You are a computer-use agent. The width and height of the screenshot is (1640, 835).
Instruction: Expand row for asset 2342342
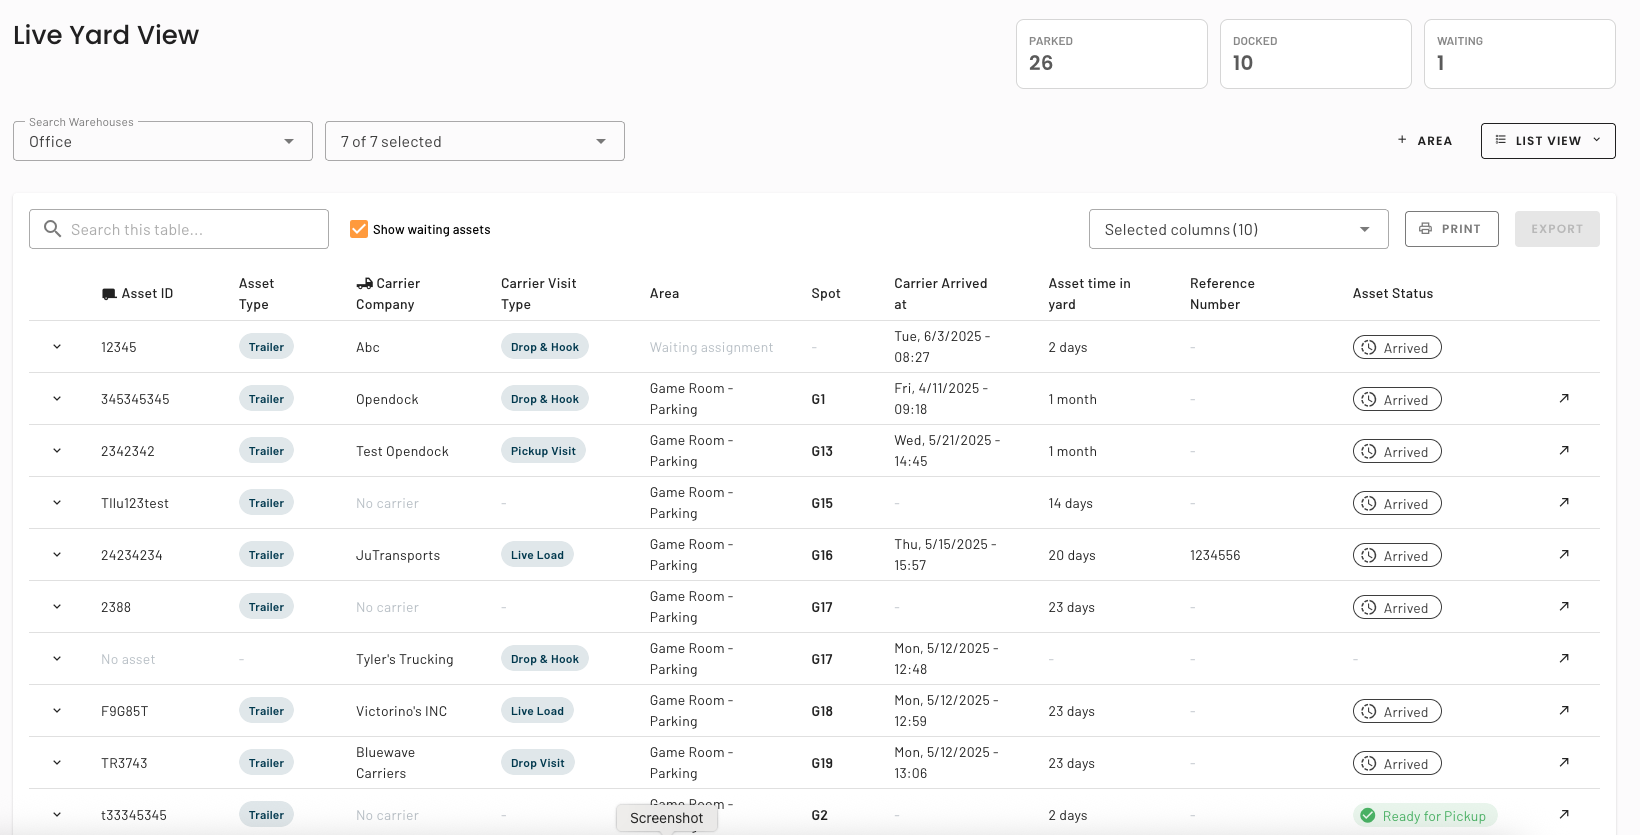pyautogui.click(x=57, y=451)
